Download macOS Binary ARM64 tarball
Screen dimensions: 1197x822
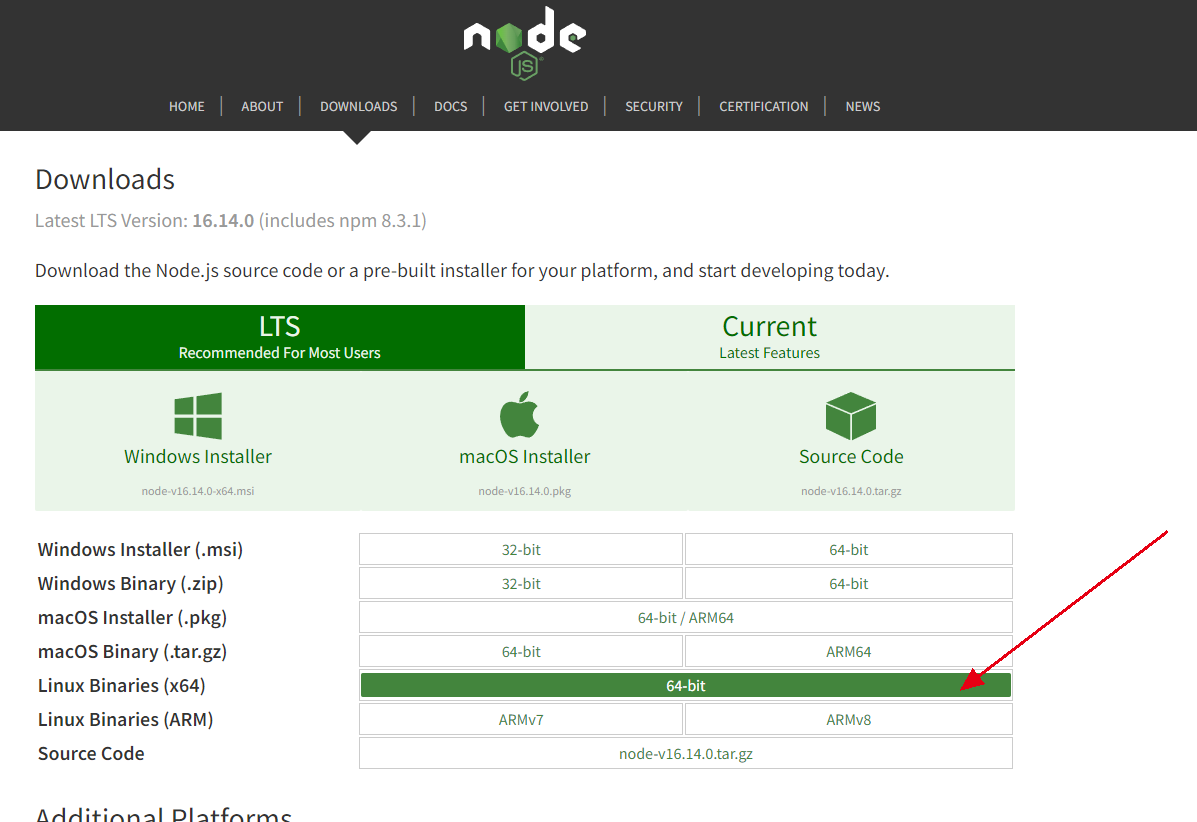point(848,651)
